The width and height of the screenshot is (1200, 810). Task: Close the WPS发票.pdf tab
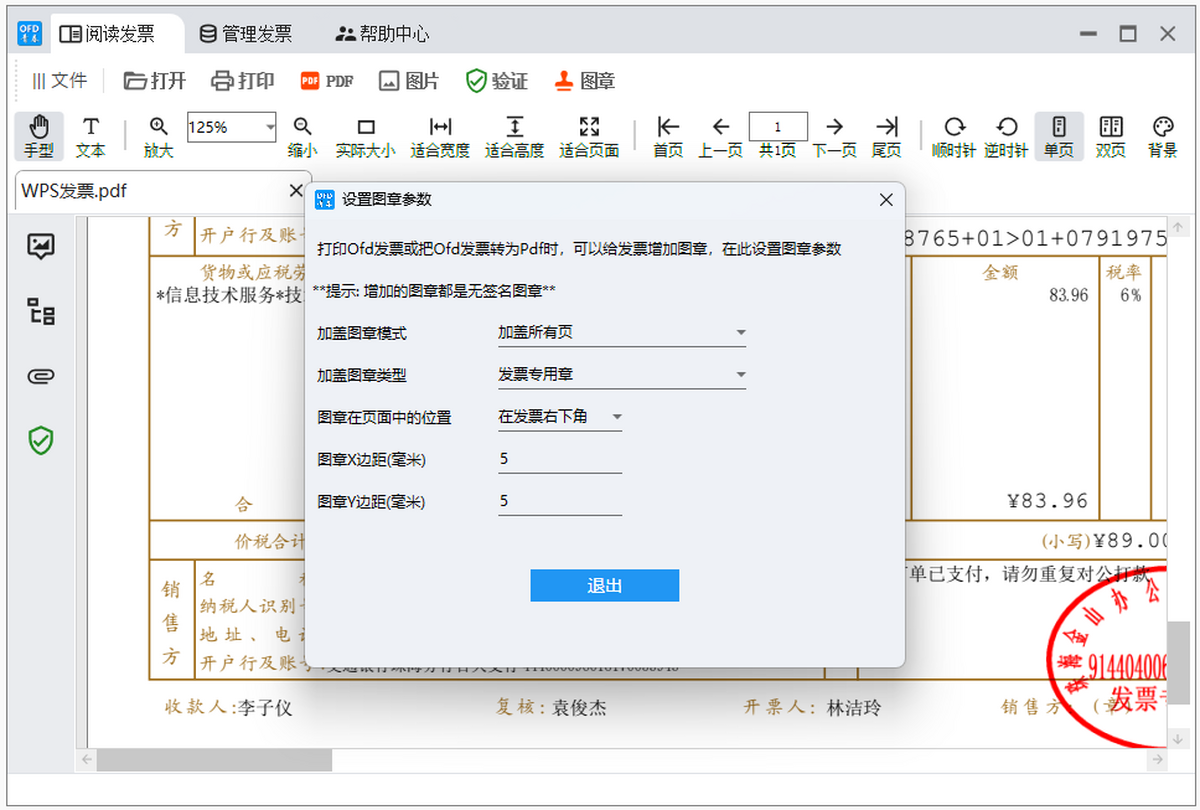pyautogui.click(x=295, y=190)
